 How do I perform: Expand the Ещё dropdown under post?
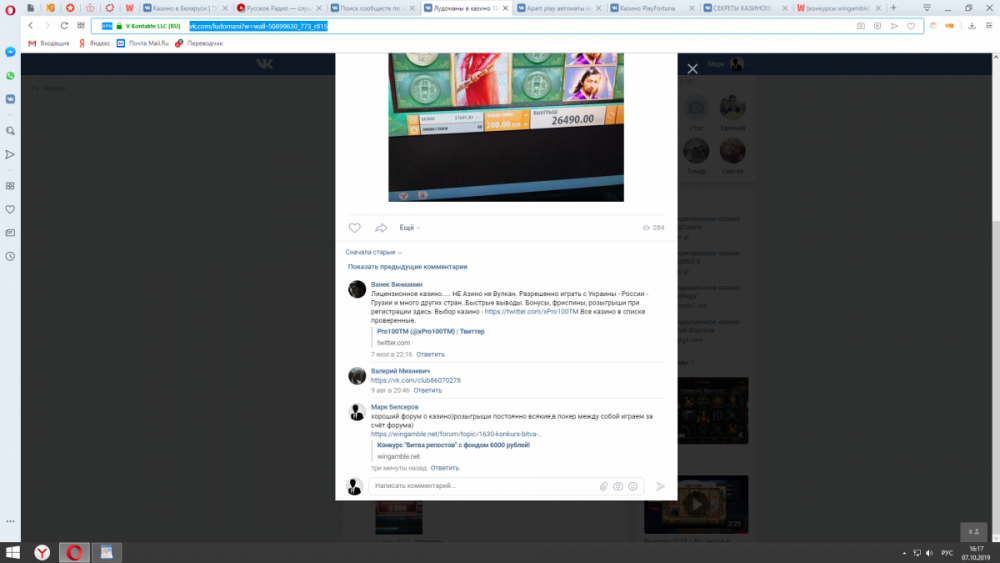pos(409,228)
